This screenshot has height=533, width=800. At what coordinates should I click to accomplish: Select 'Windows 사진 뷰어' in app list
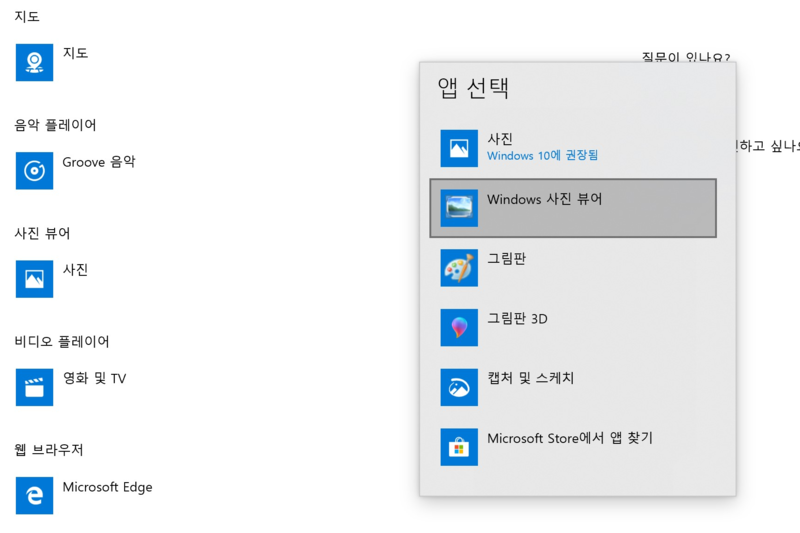tap(573, 208)
